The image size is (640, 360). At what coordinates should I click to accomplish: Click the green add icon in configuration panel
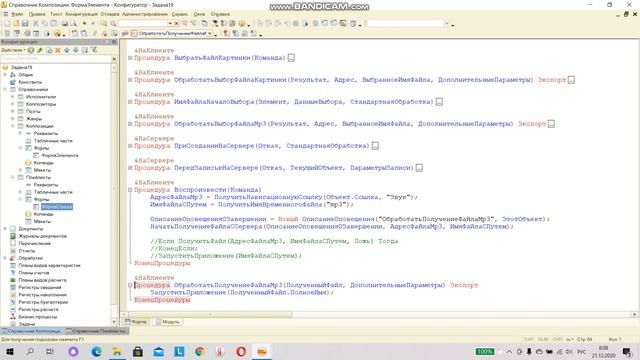pyautogui.click(x=31, y=50)
